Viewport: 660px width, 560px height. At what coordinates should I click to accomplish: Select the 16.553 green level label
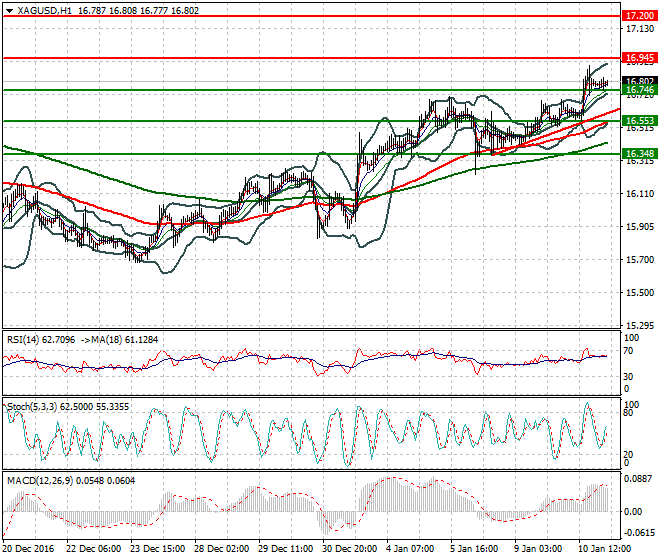pyautogui.click(x=640, y=121)
